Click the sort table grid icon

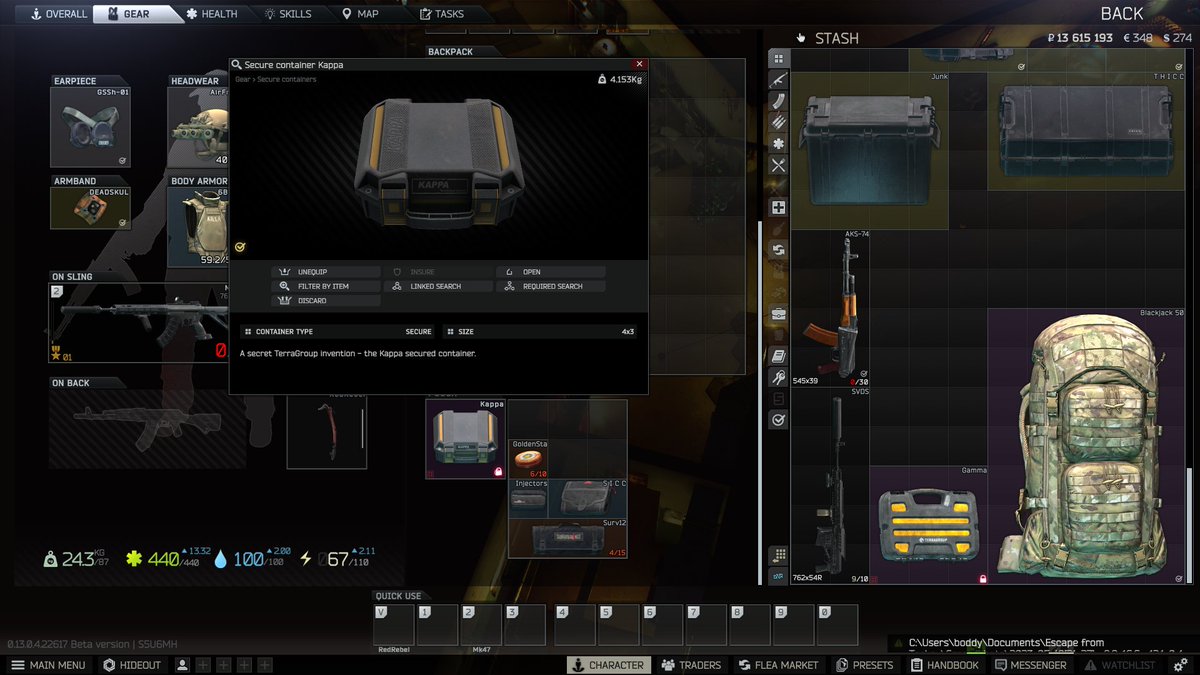point(778,556)
